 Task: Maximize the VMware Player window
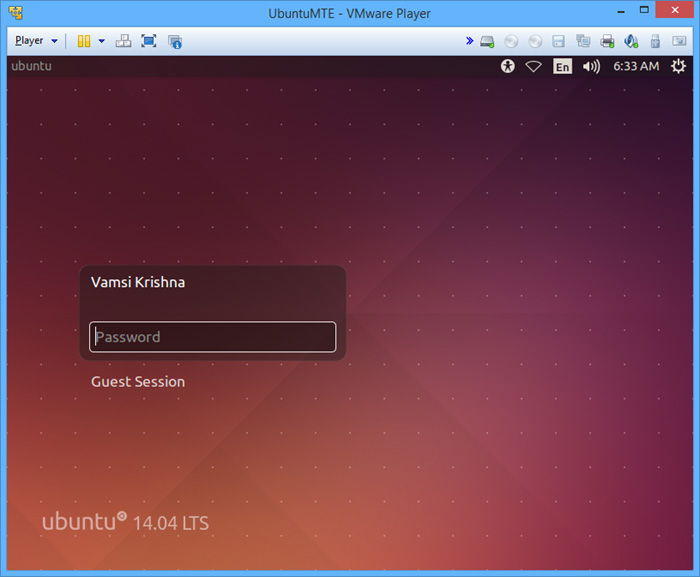[x=644, y=10]
